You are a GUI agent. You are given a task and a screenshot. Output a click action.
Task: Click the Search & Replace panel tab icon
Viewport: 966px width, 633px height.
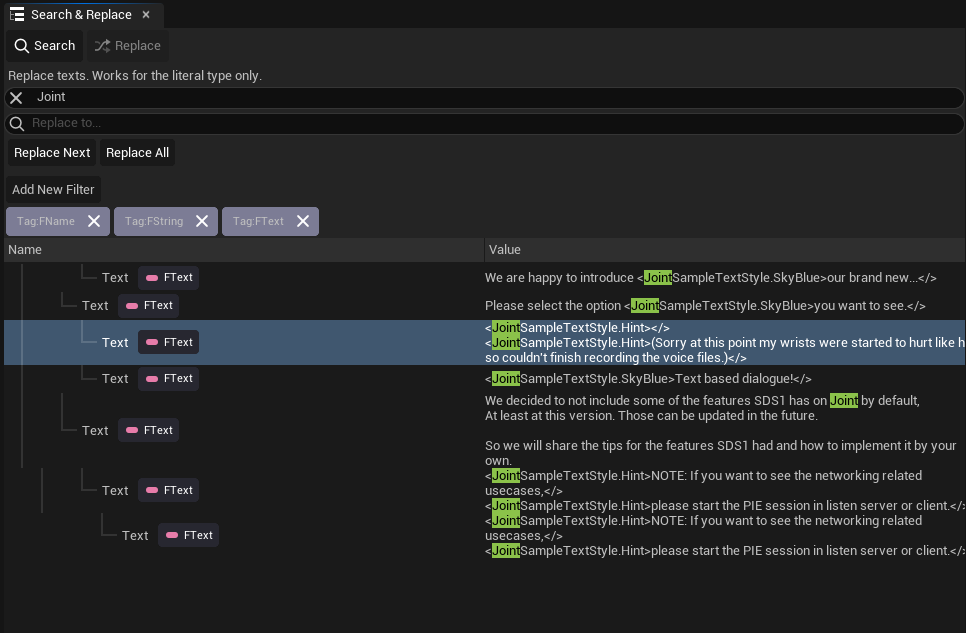[x=17, y=14]
